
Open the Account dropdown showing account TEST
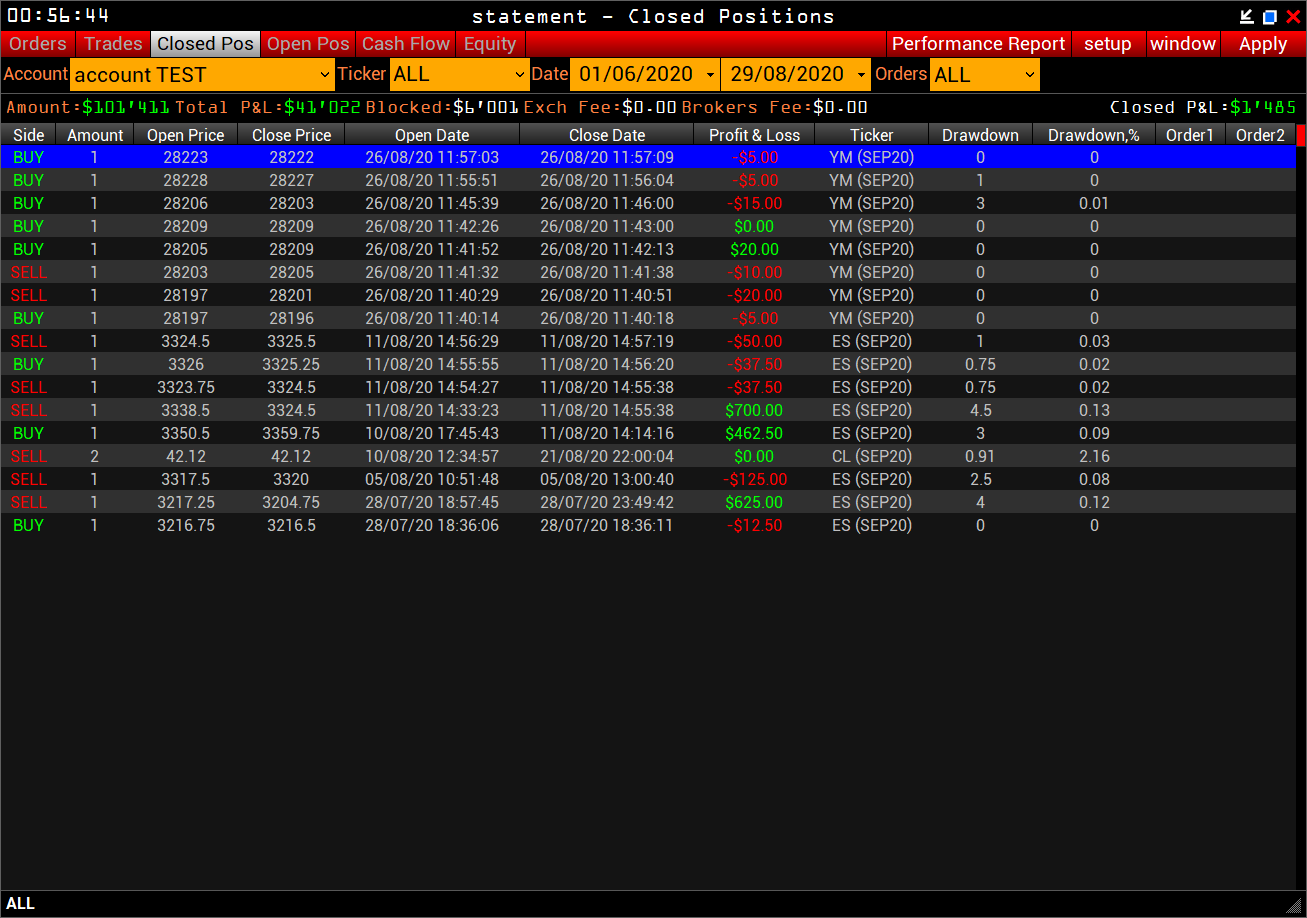point(202,75)
